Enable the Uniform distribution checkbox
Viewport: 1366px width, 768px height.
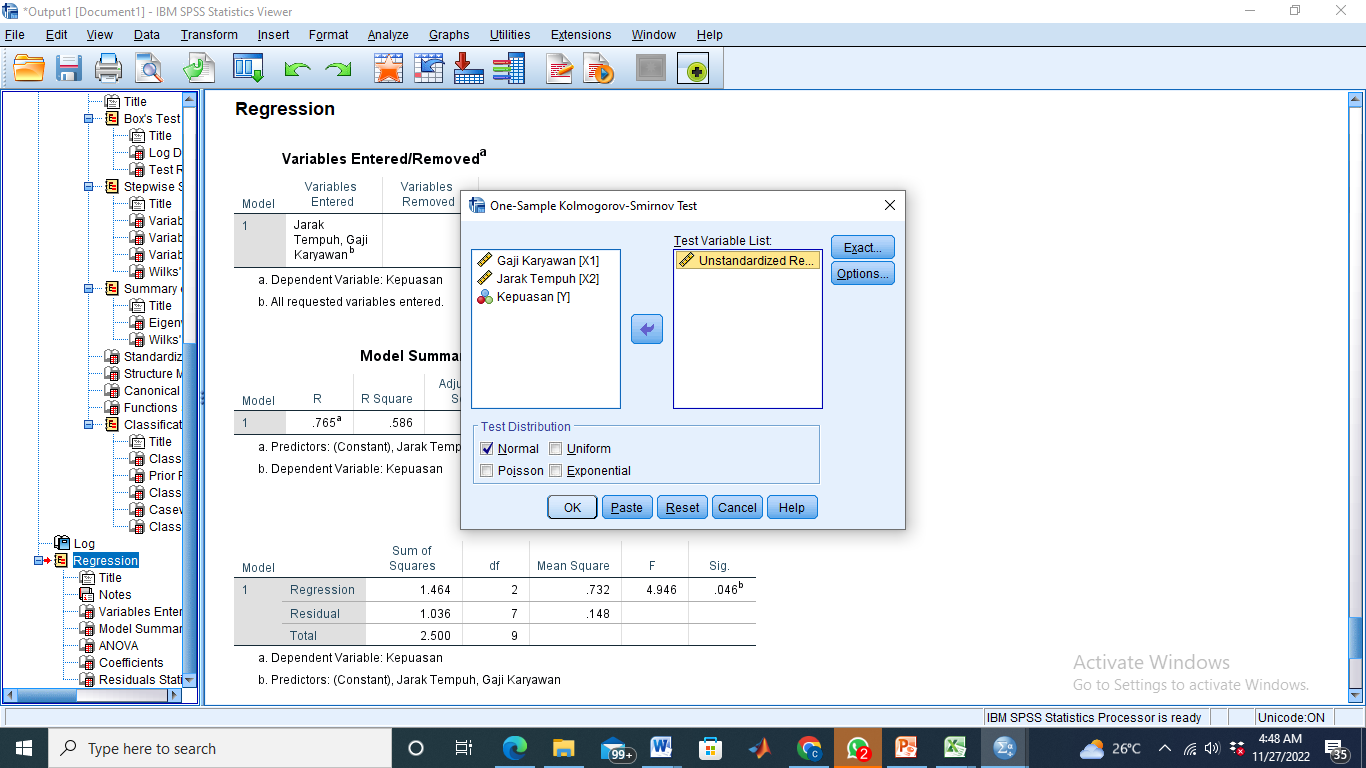click(x=556, y=449)
